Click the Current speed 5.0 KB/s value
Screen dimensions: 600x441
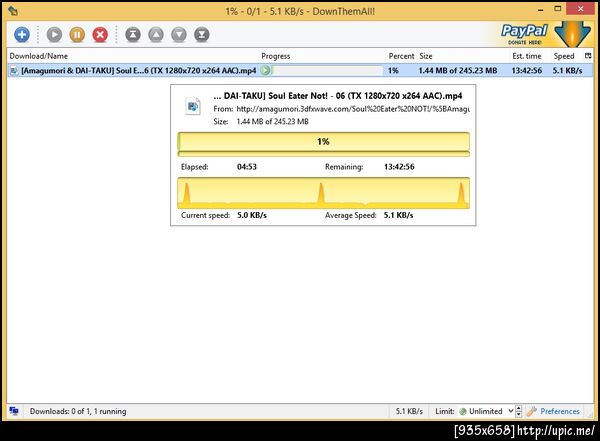tap(252, 215)
